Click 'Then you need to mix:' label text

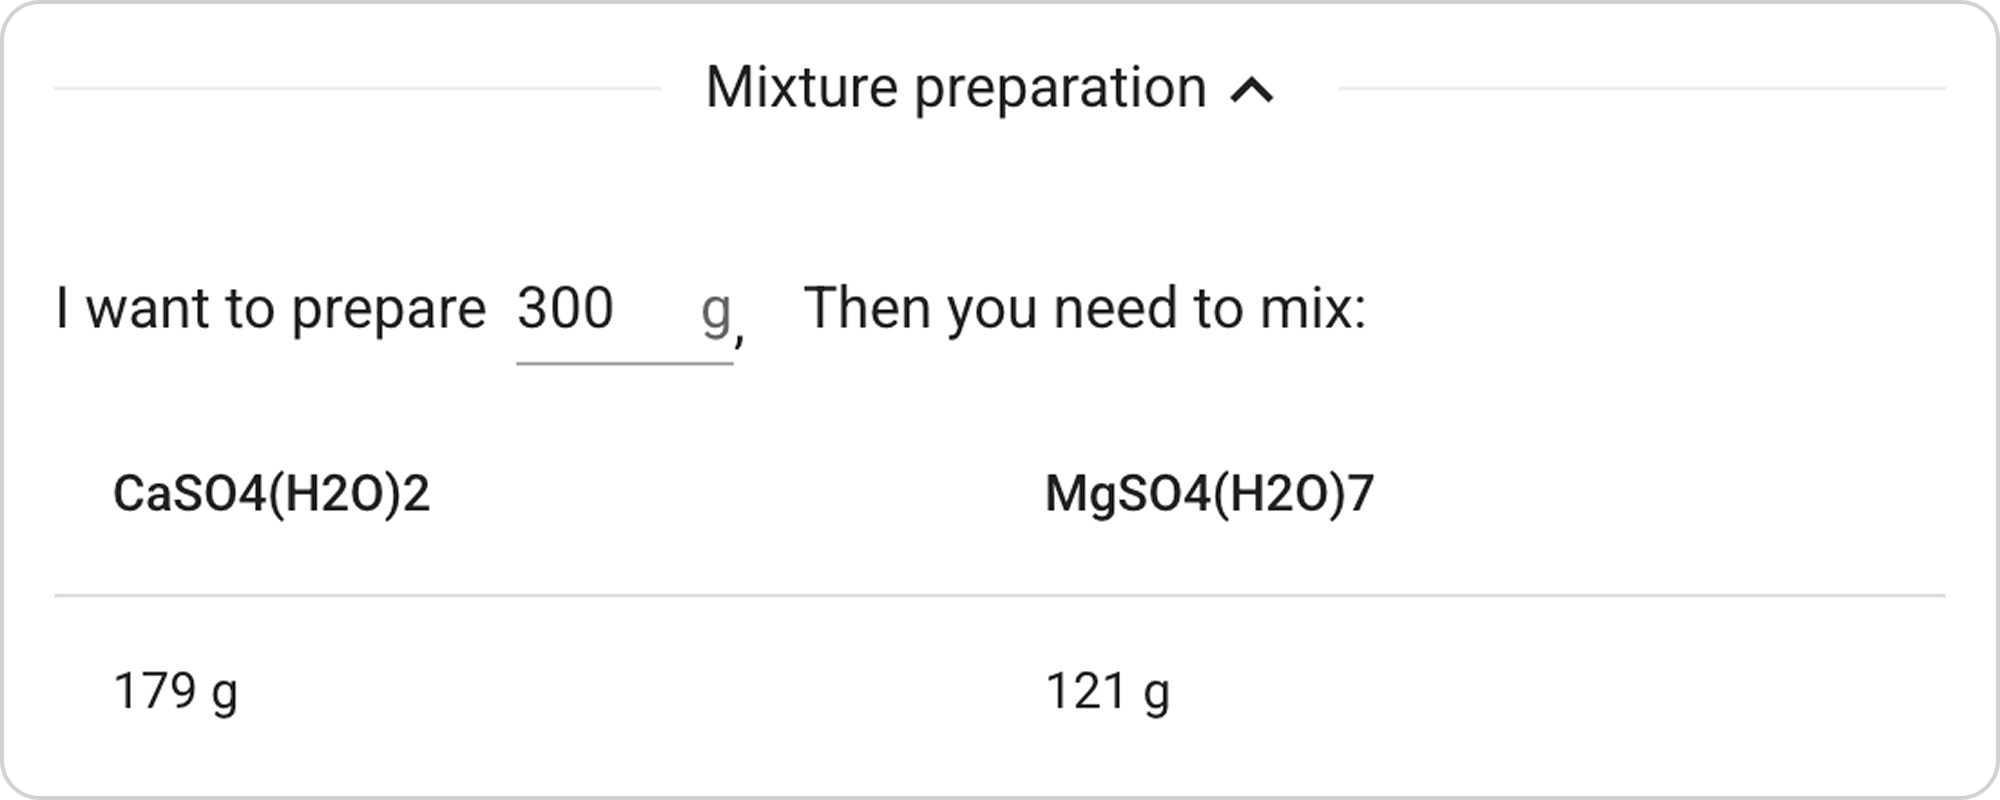click(x=1085, y=306)
